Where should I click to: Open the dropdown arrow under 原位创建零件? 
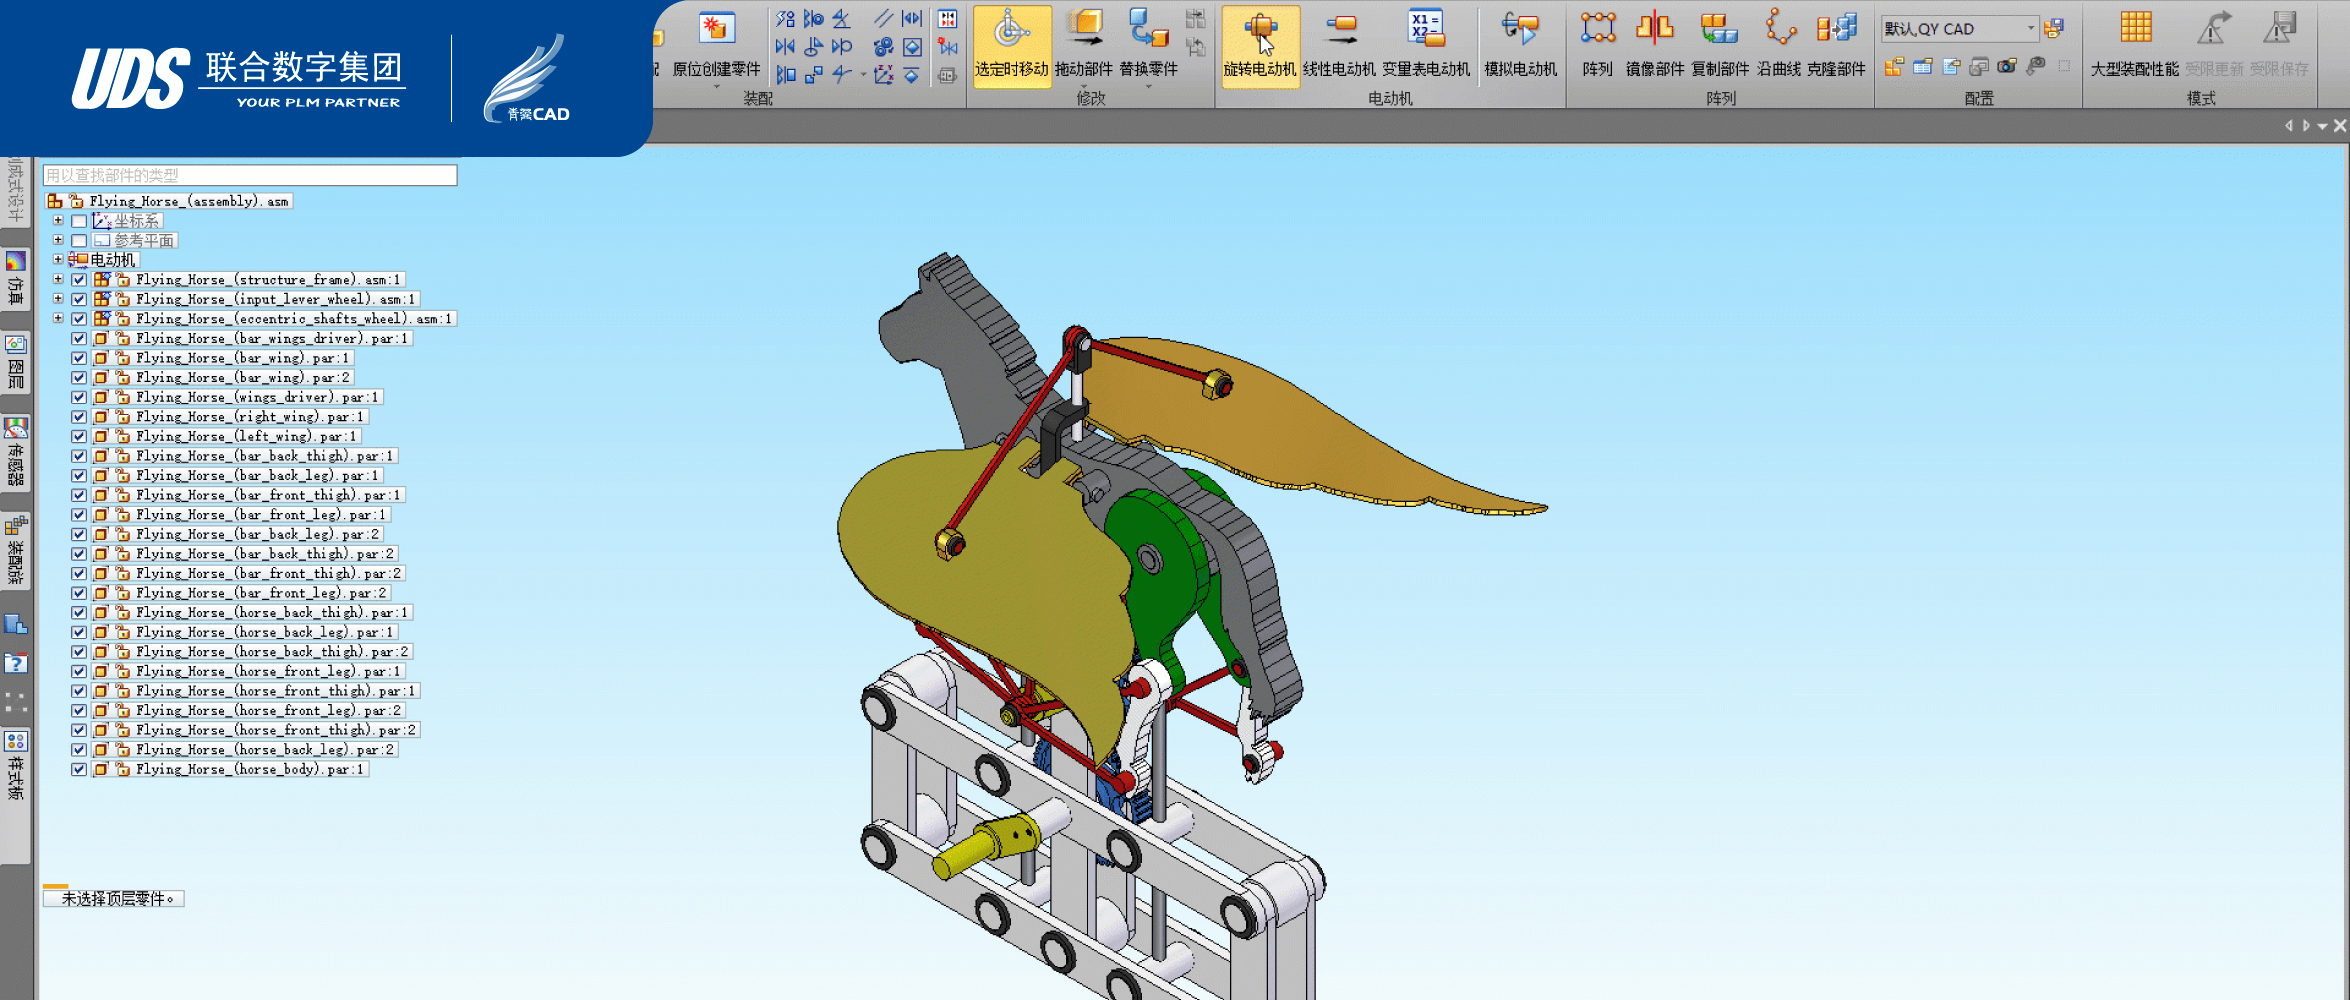[x=716, y=88]
